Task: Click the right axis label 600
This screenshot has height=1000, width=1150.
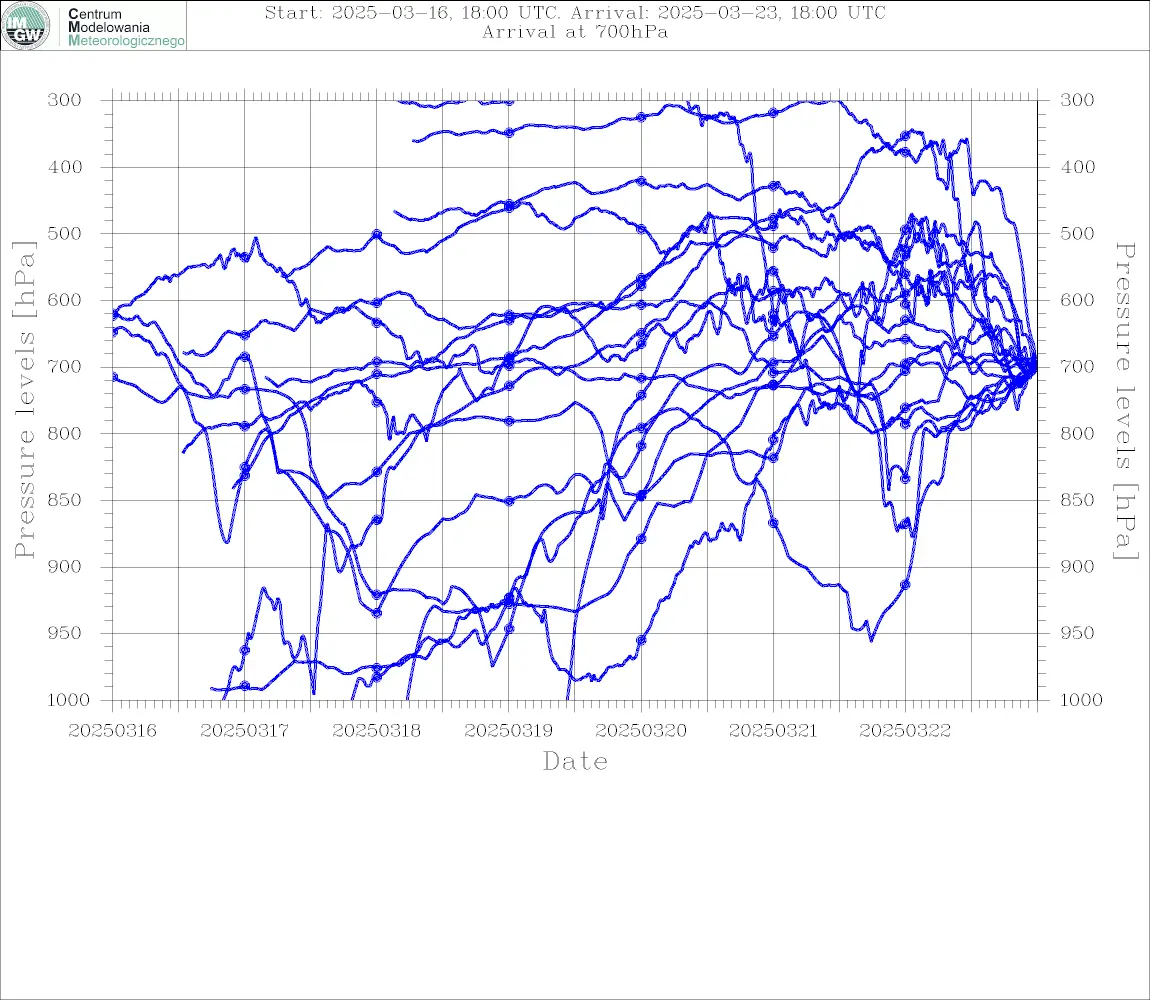Action: pos(1077,300)
